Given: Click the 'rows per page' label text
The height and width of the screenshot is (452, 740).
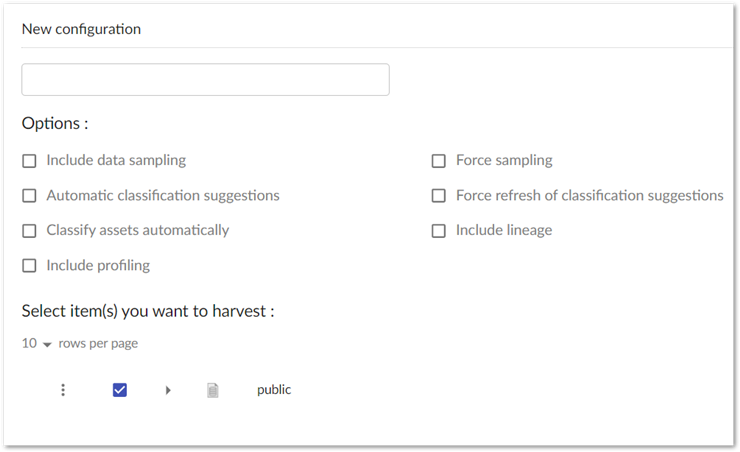Looking at the screenshot, I should point(98,343).
